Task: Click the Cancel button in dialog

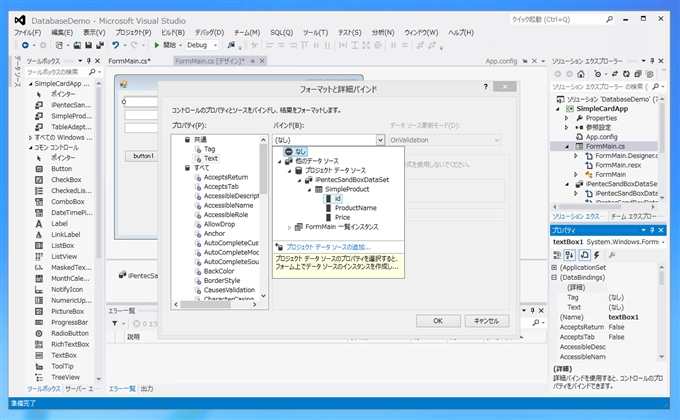Action: tap(487, 321)
